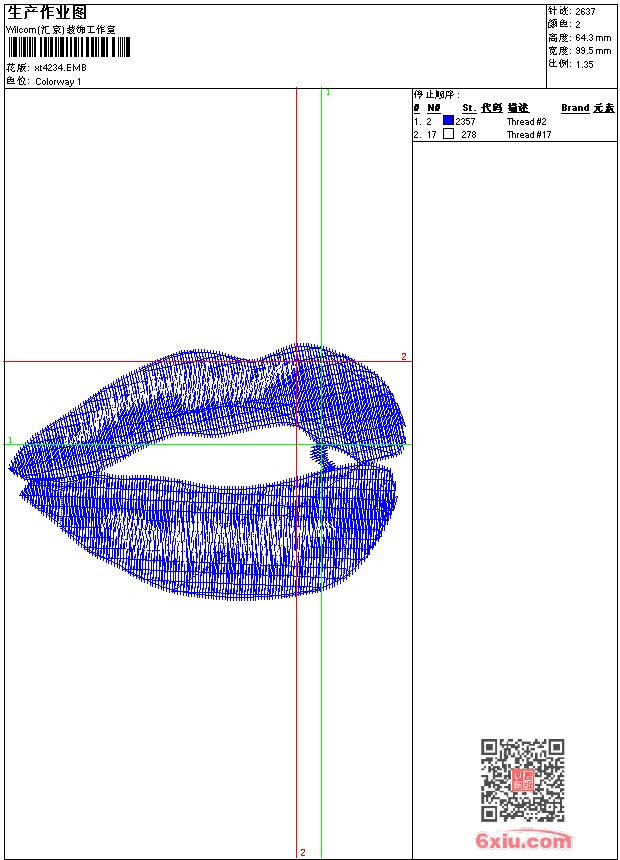Image resolution: width=620 pixels, height=860 pixels.
Task: Click the stitch count value 2637
Action: (x=585, y=12)
